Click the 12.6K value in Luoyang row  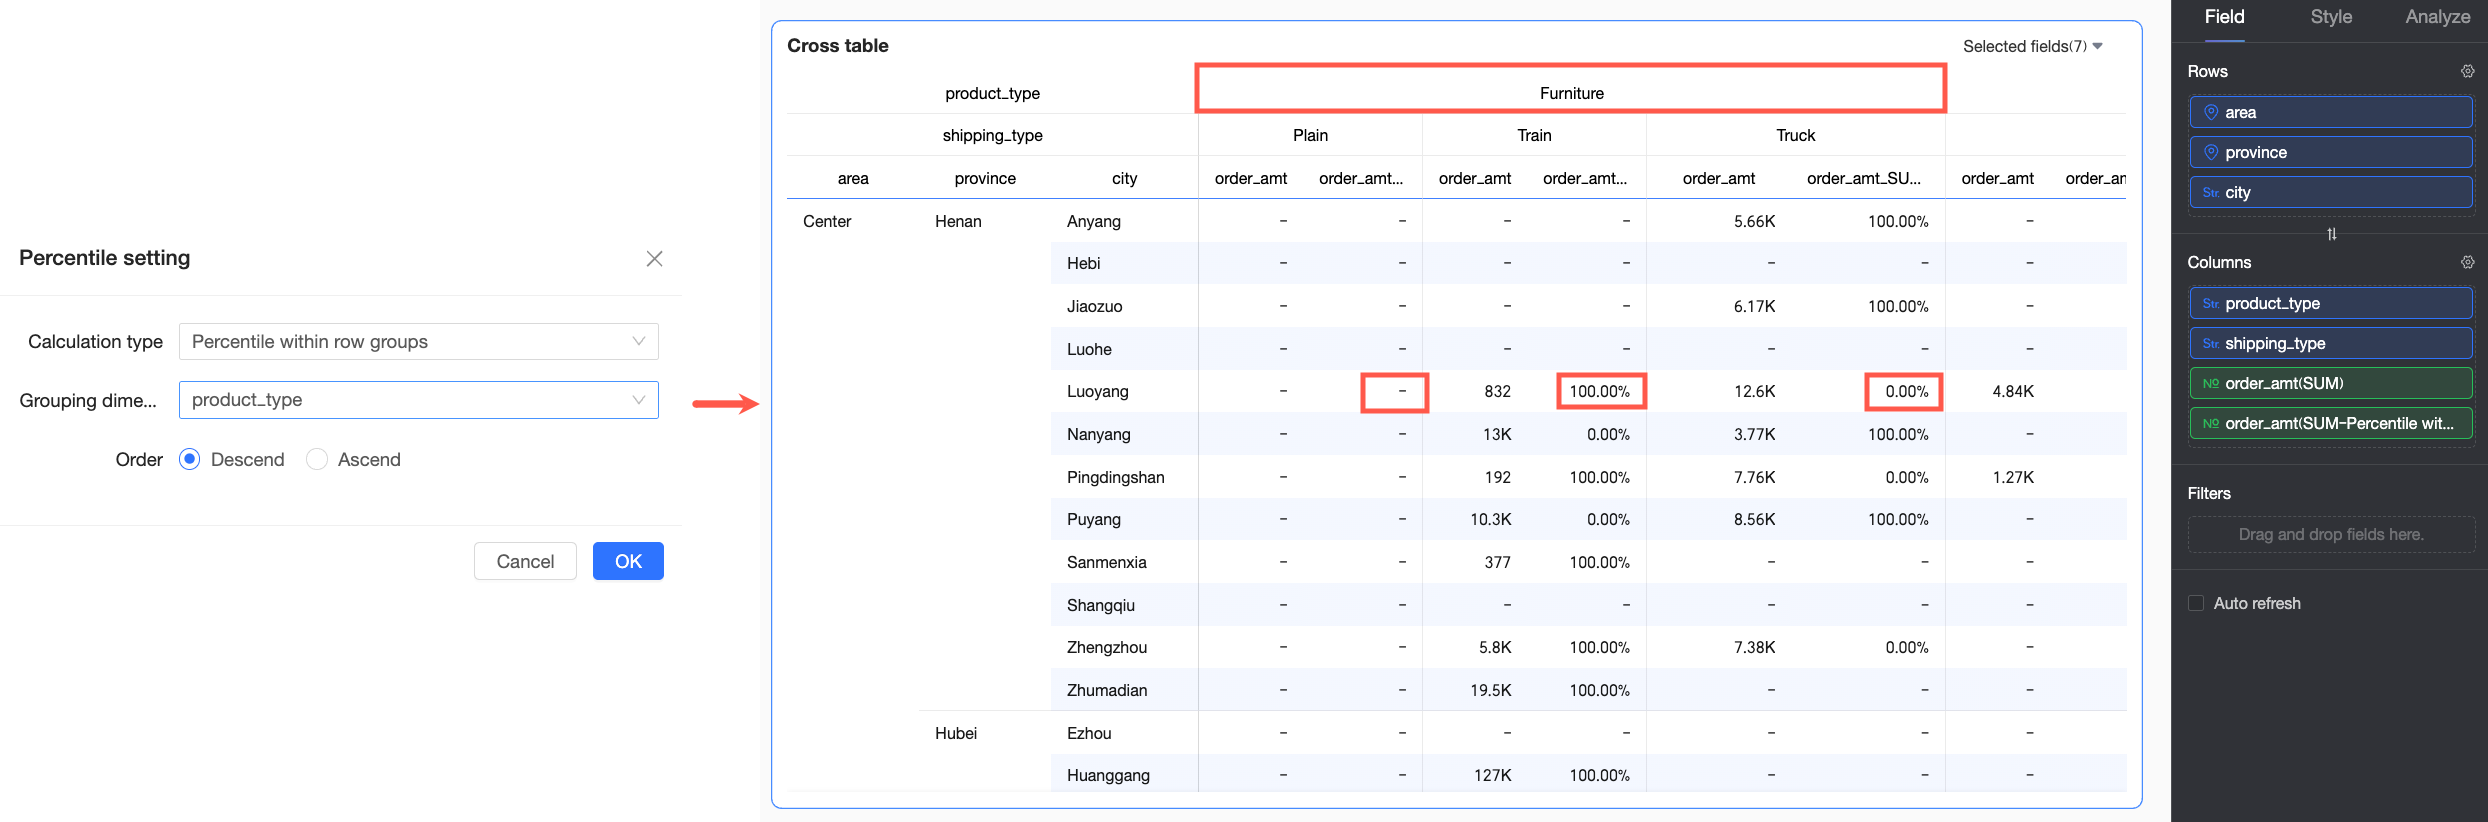pos(1754,392)
